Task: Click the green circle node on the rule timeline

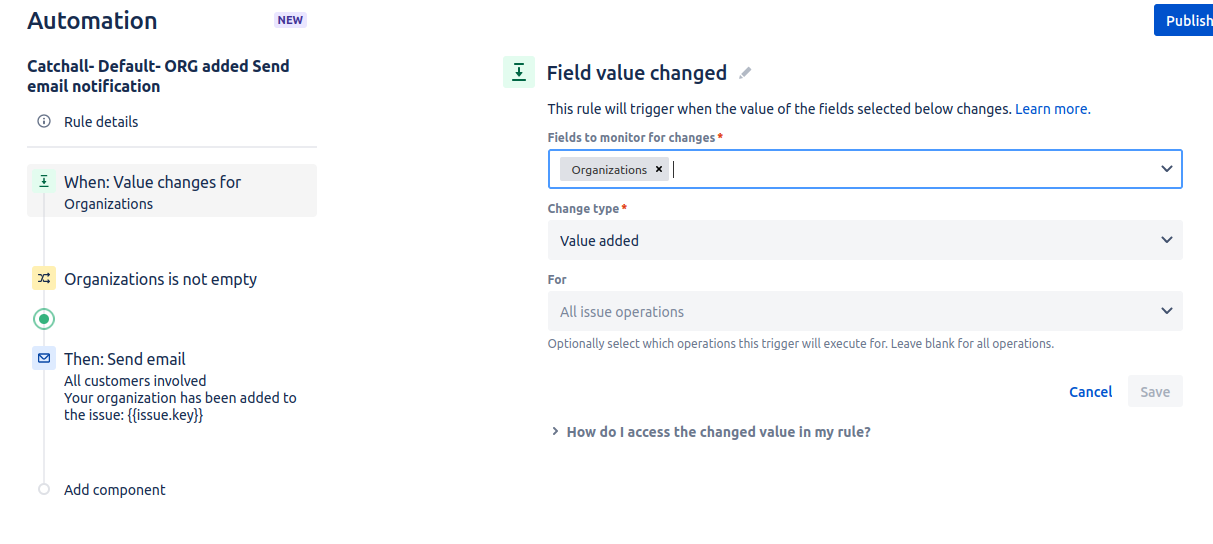Action: click(44, 319)
